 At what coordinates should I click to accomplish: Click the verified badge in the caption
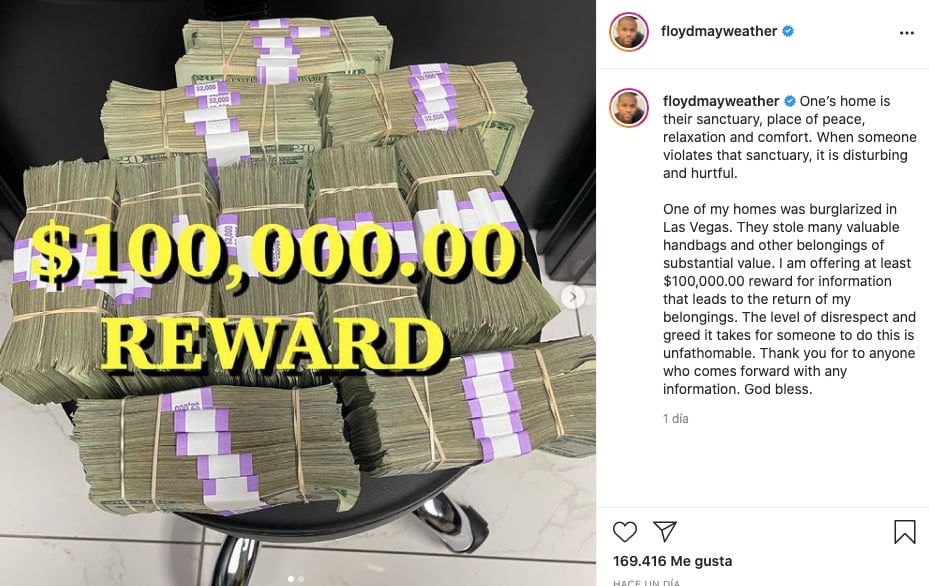coord(790,101)
